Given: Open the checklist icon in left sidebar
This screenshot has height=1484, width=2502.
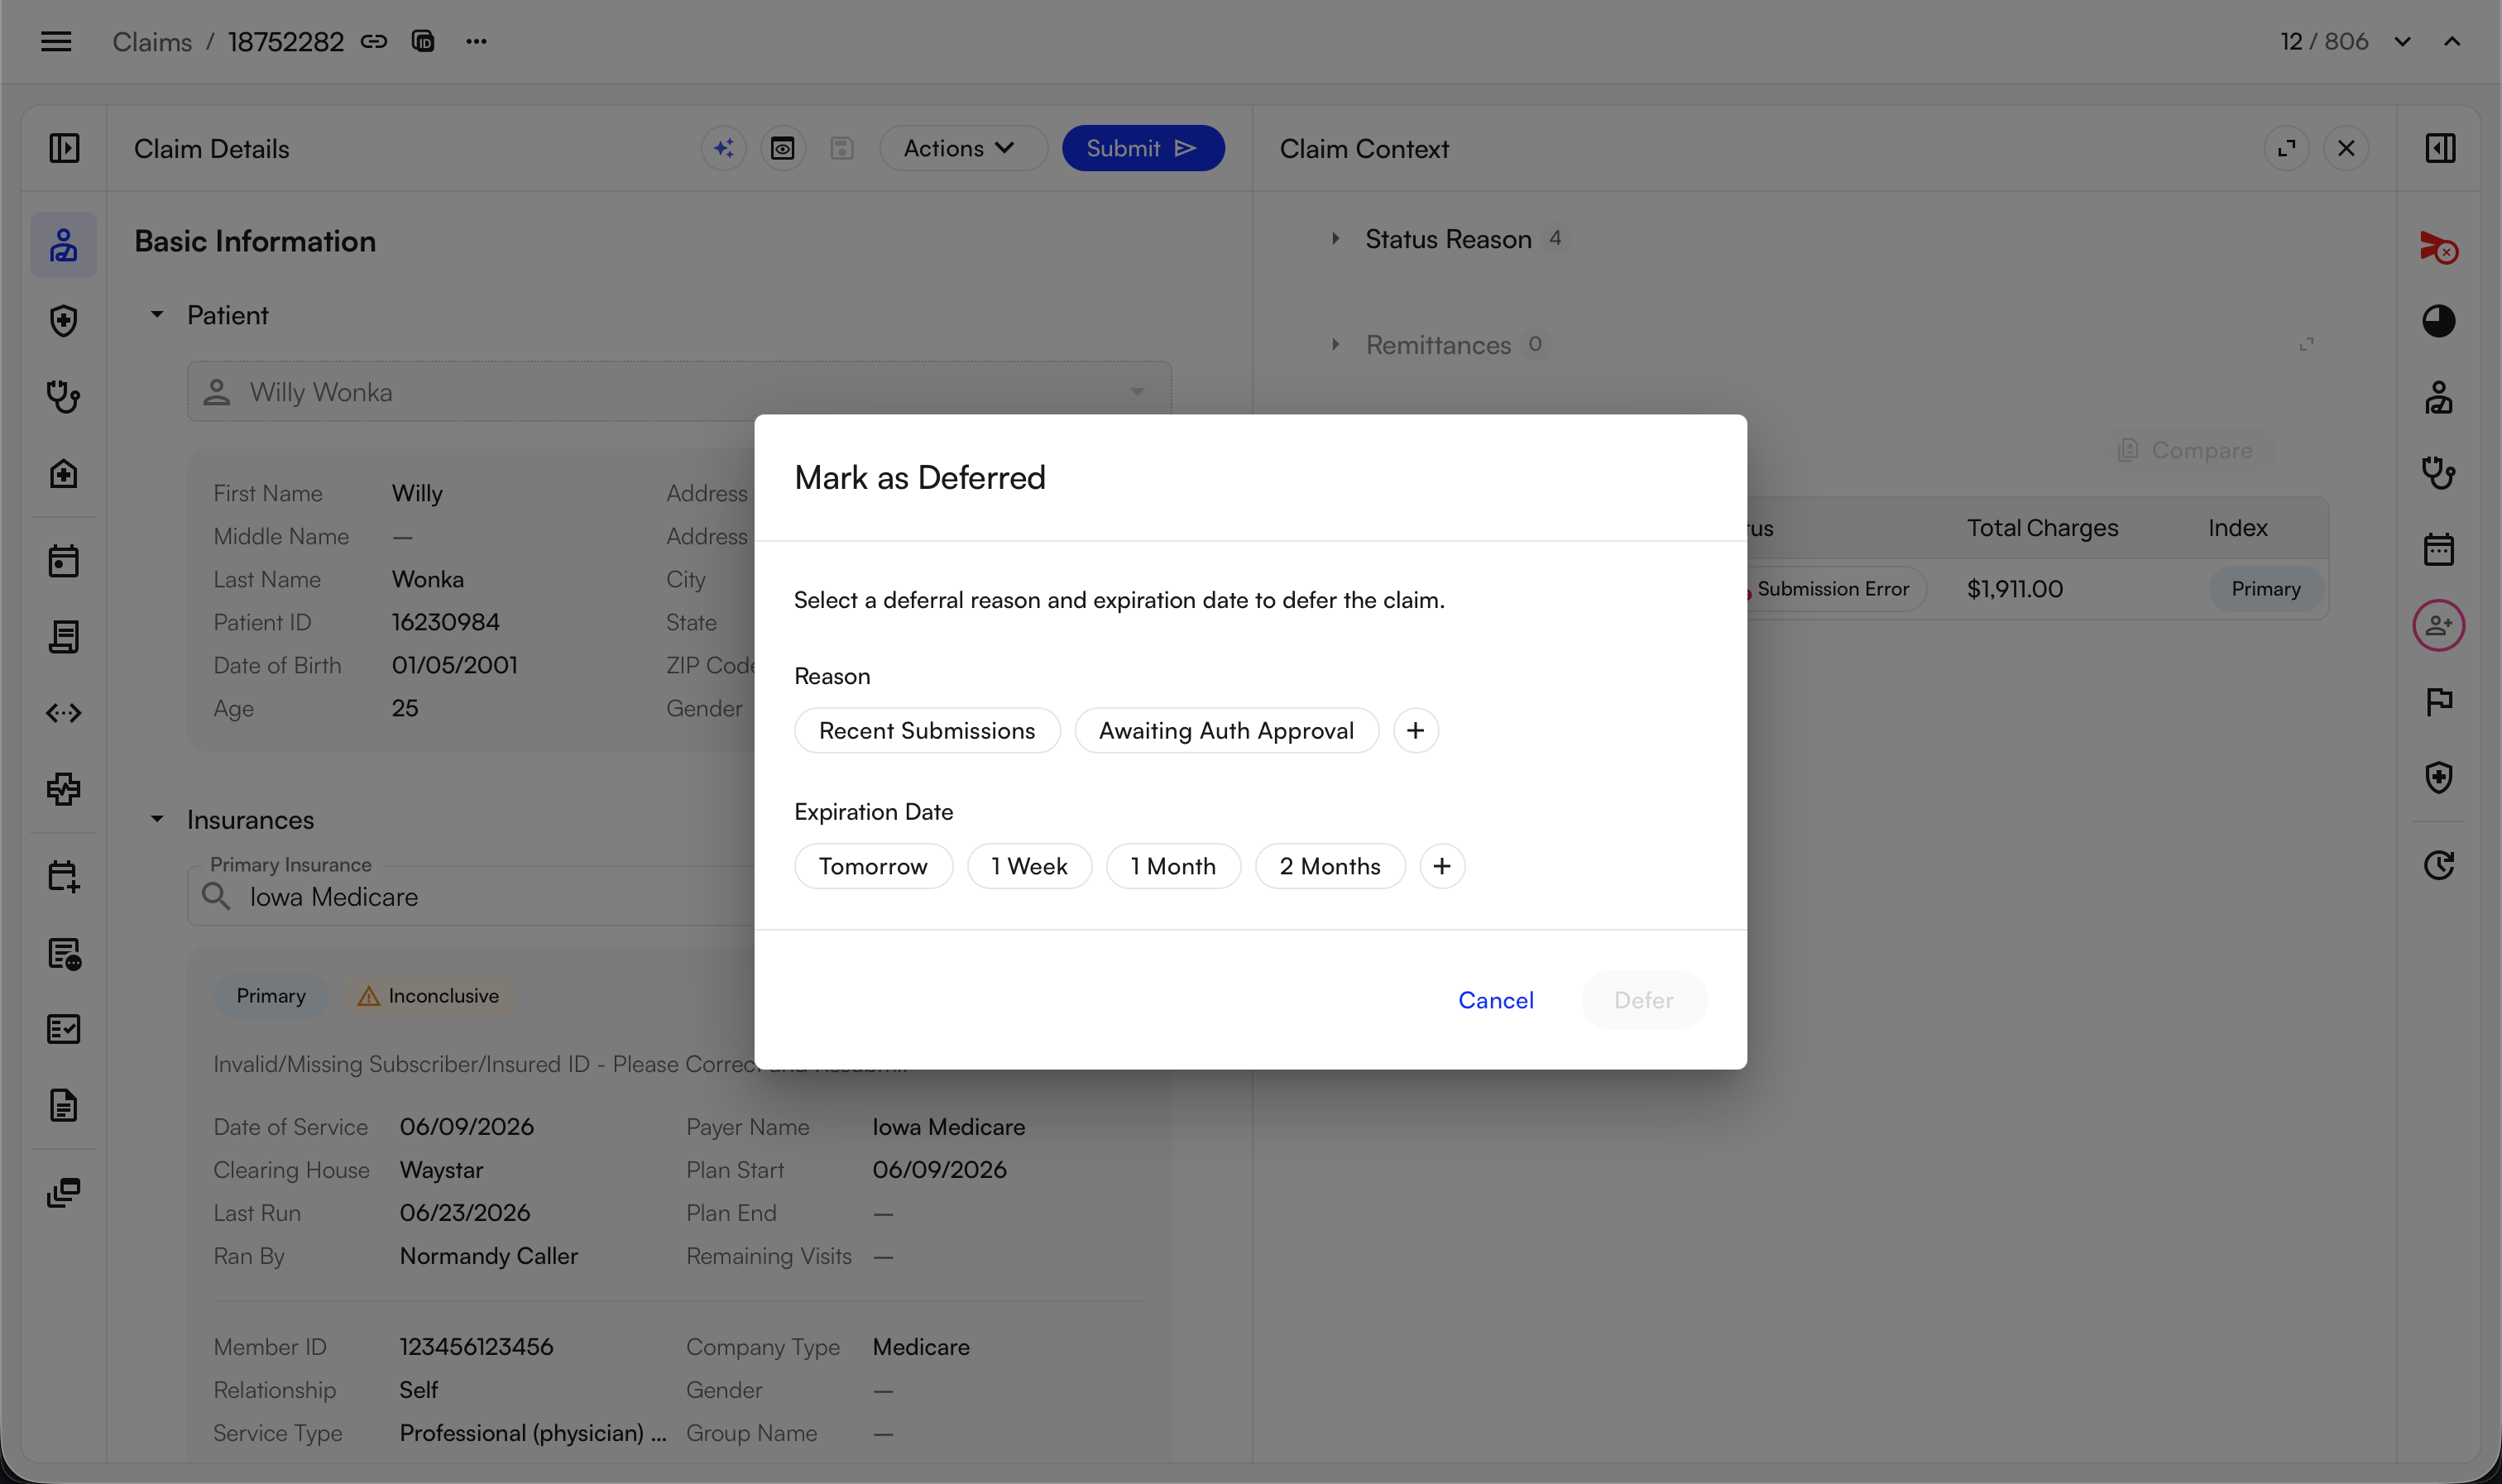Looking at the screenshot, I should tap(64, 1029).
